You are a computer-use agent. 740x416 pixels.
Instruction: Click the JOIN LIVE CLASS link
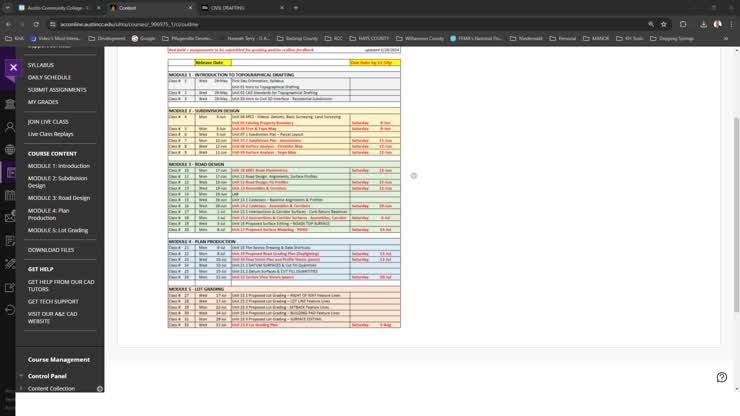pyautogui.click(x=48, y=122)
